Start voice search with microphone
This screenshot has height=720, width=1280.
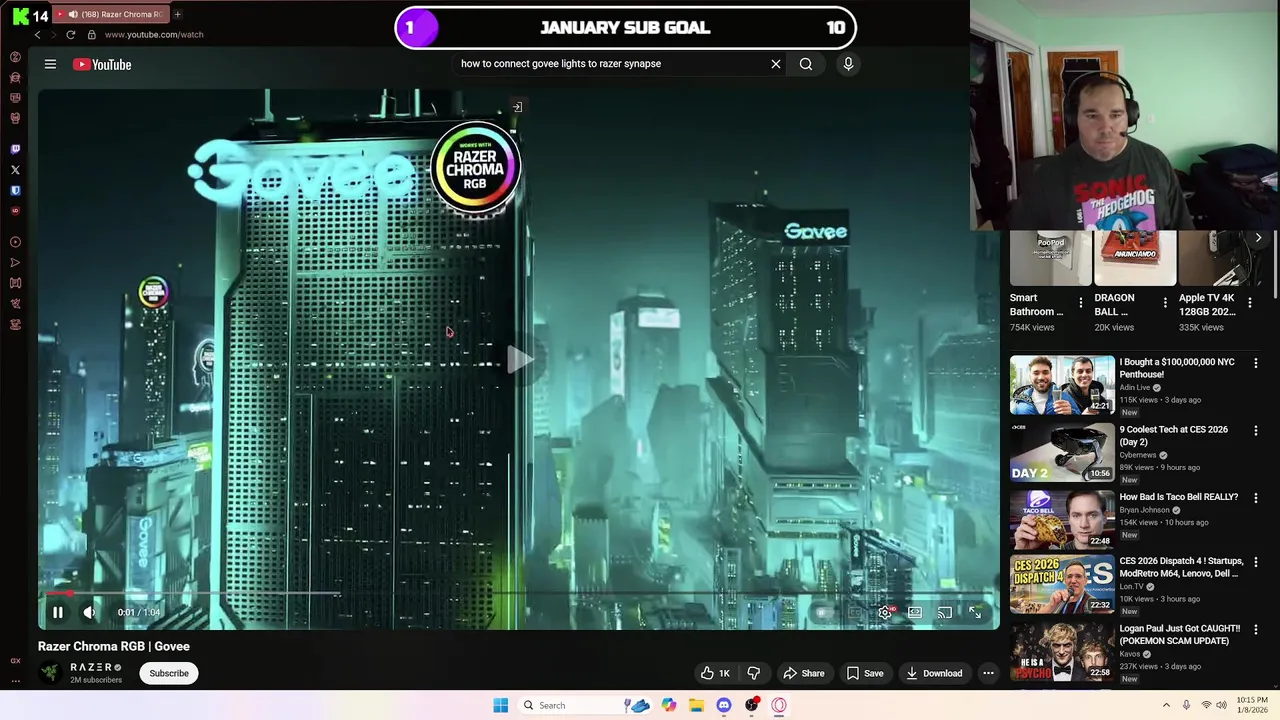coord(848,64)
